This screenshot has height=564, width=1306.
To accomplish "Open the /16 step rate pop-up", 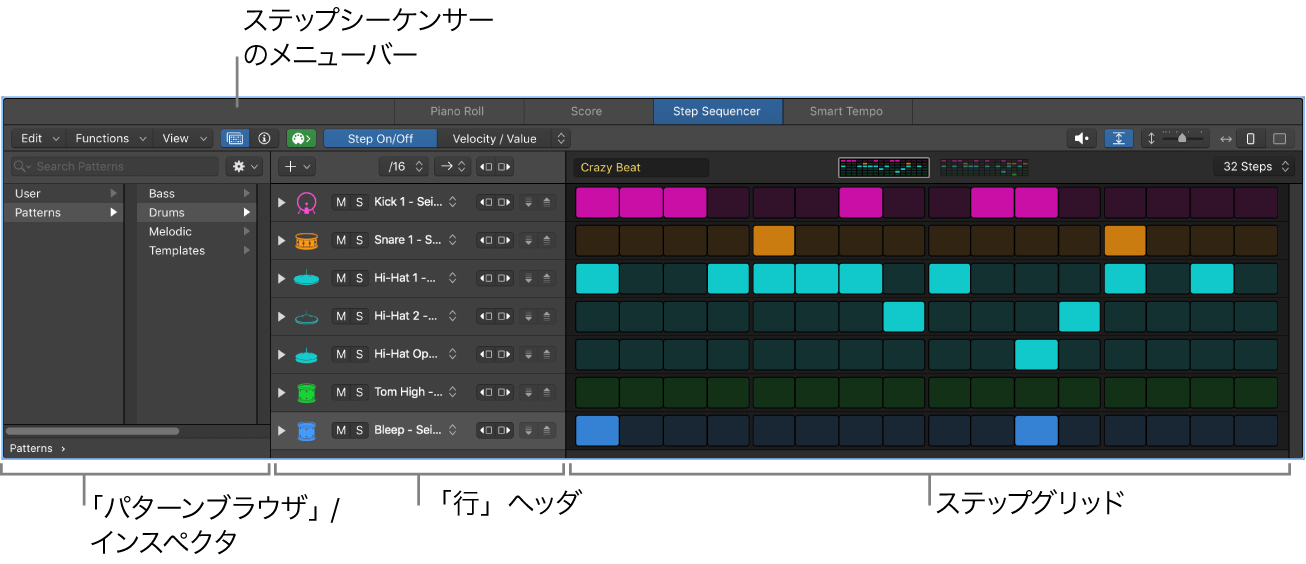I will pos(407,167).
